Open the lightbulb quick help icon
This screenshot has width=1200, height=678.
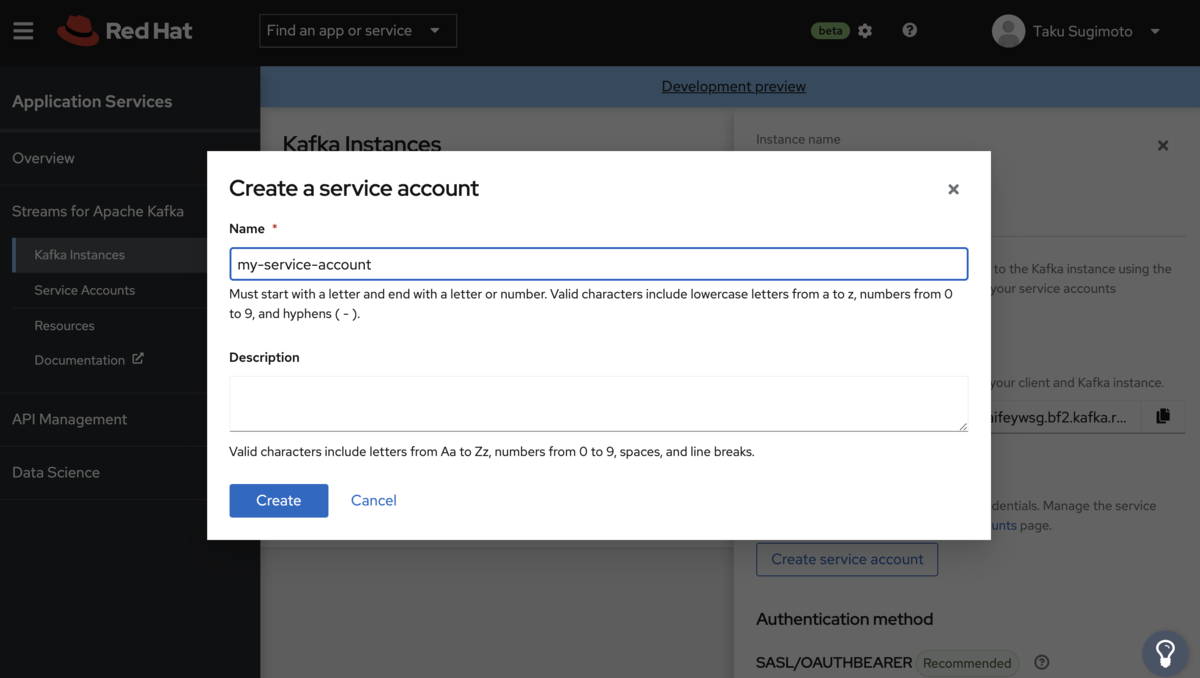click(x=1165, y=653)
